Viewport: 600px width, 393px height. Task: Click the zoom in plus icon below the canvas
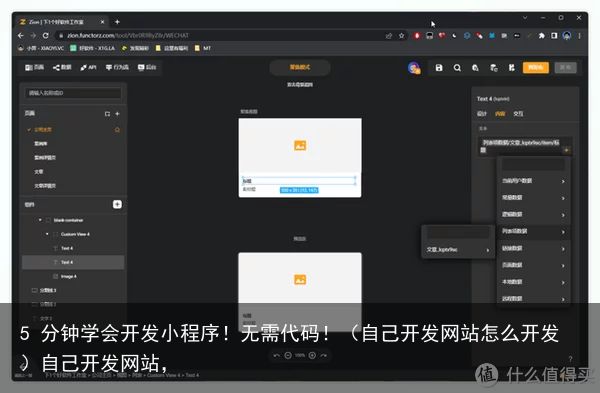click(x=312, y=355)
